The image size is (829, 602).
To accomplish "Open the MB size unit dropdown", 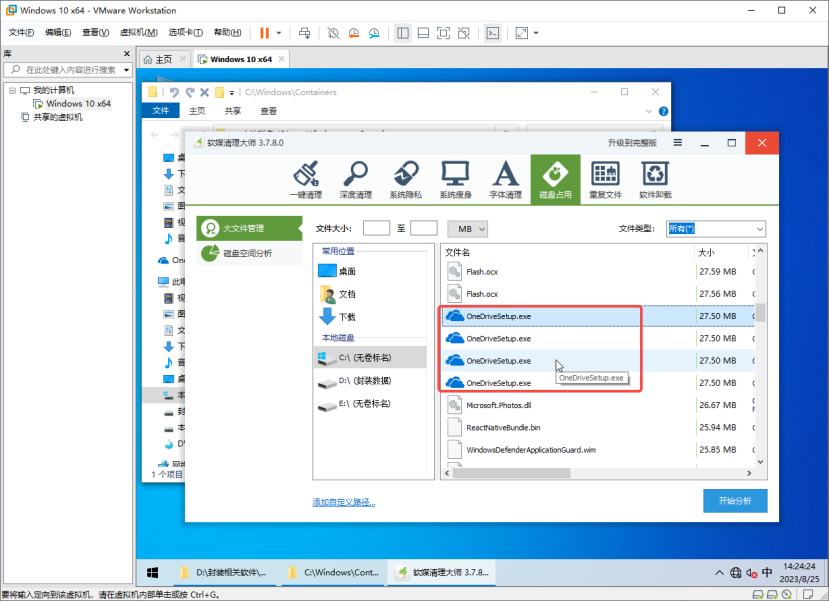I will coord(467,229).
